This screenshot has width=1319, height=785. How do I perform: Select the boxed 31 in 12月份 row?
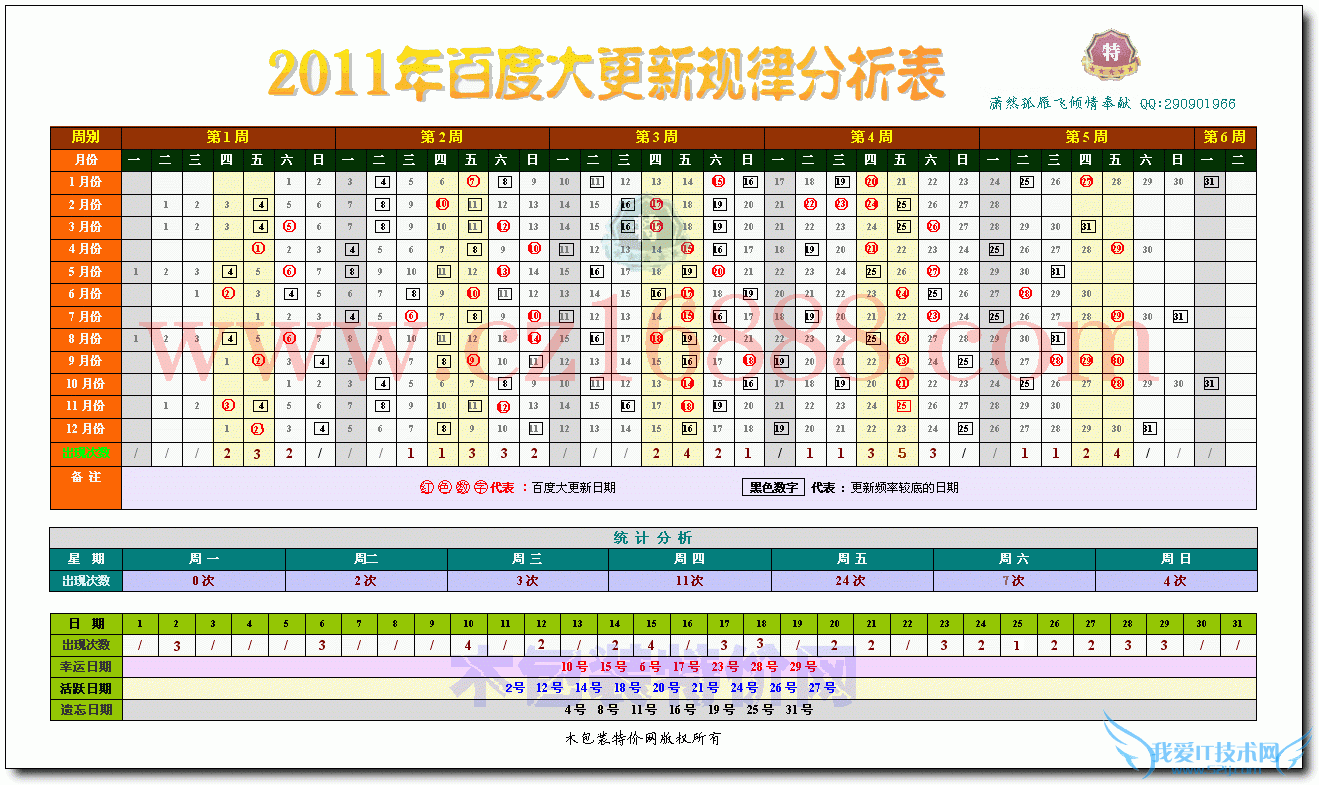[1148, 429]
